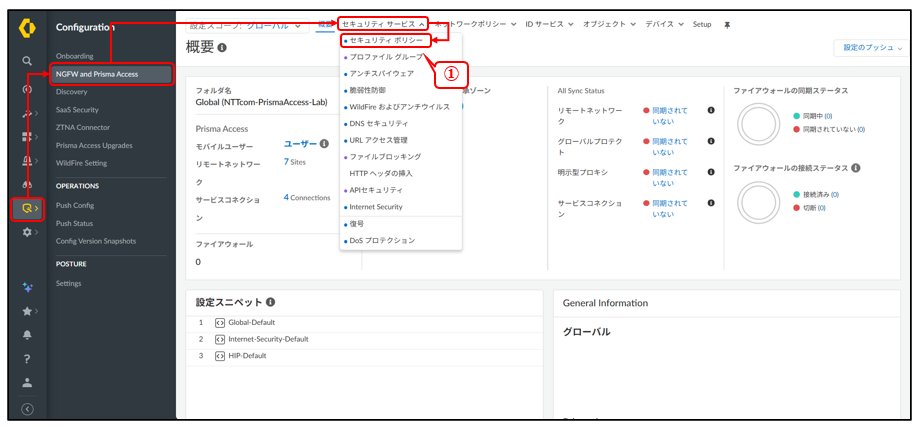919x427 pixels.
Task: Click the snippet icon of Global-Default
Action: click(x=220, y=323)
